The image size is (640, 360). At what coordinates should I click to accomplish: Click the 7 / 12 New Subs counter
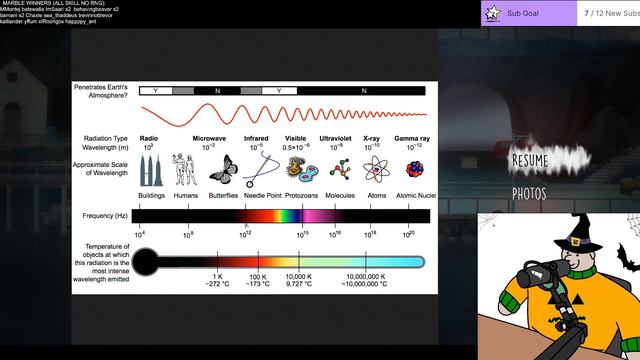point(611,13)
